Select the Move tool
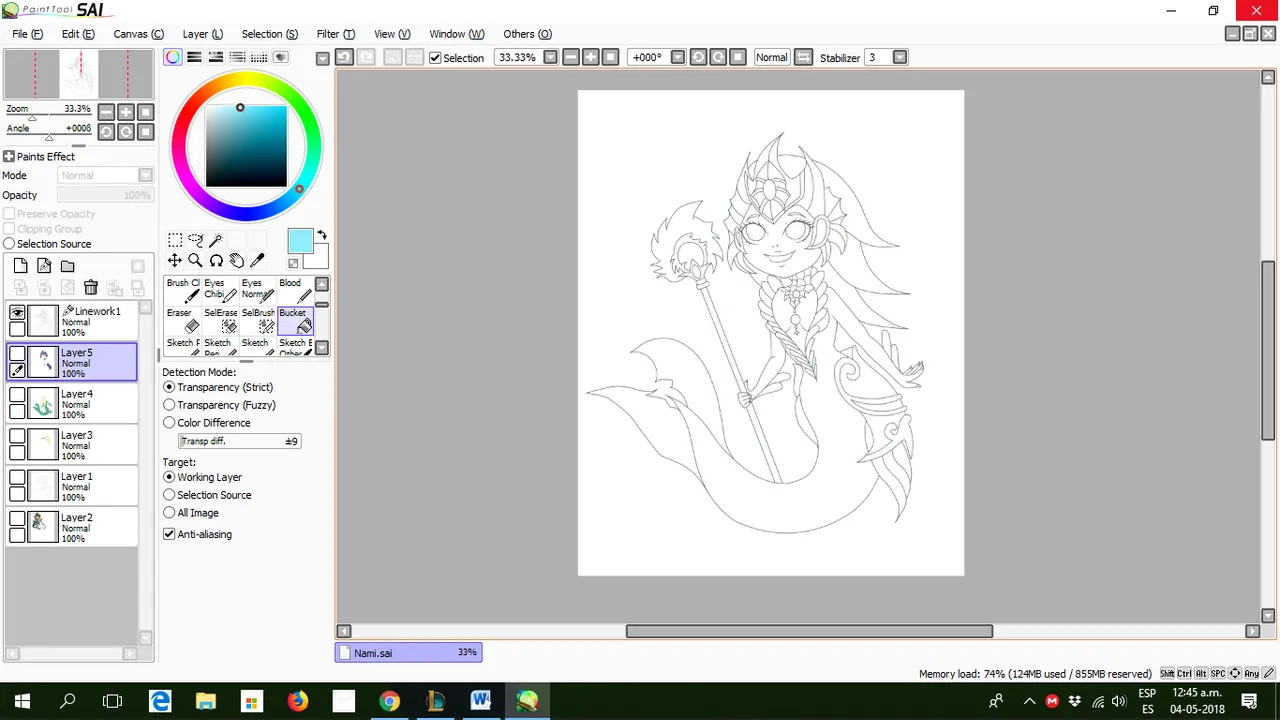This screenshot has width=1280, height=720. 175,261
